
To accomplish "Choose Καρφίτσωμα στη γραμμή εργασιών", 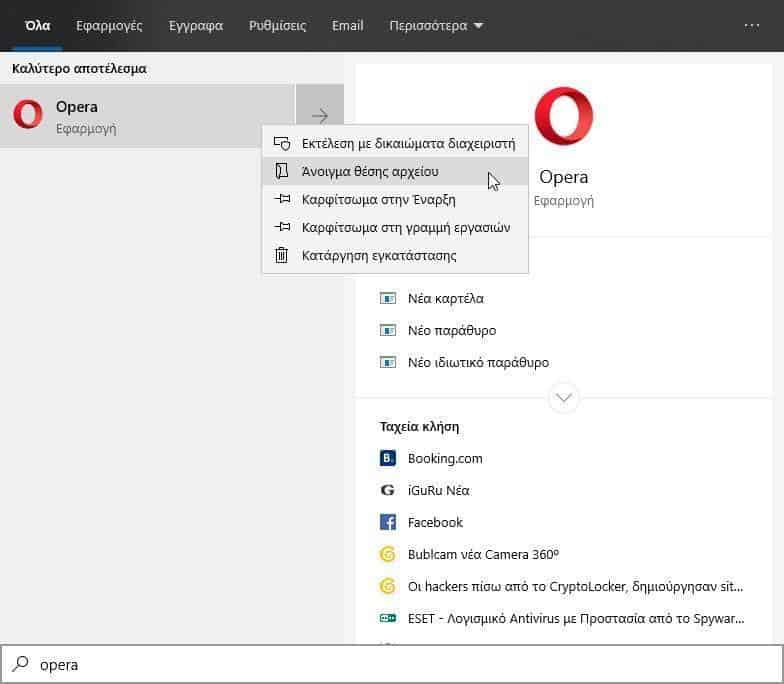I will click(x=395, y=228).
